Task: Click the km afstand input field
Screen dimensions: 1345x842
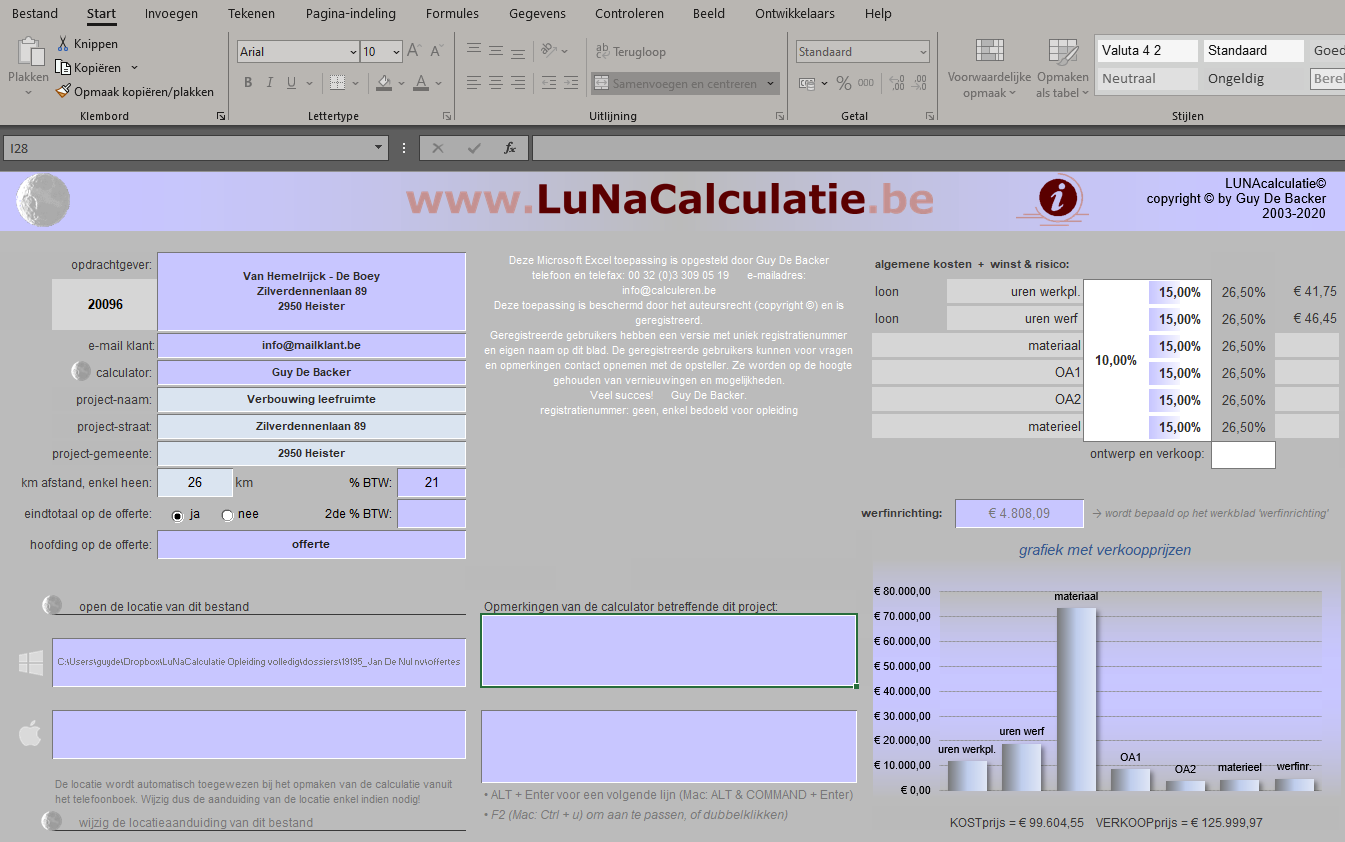Action: [195, 483]
